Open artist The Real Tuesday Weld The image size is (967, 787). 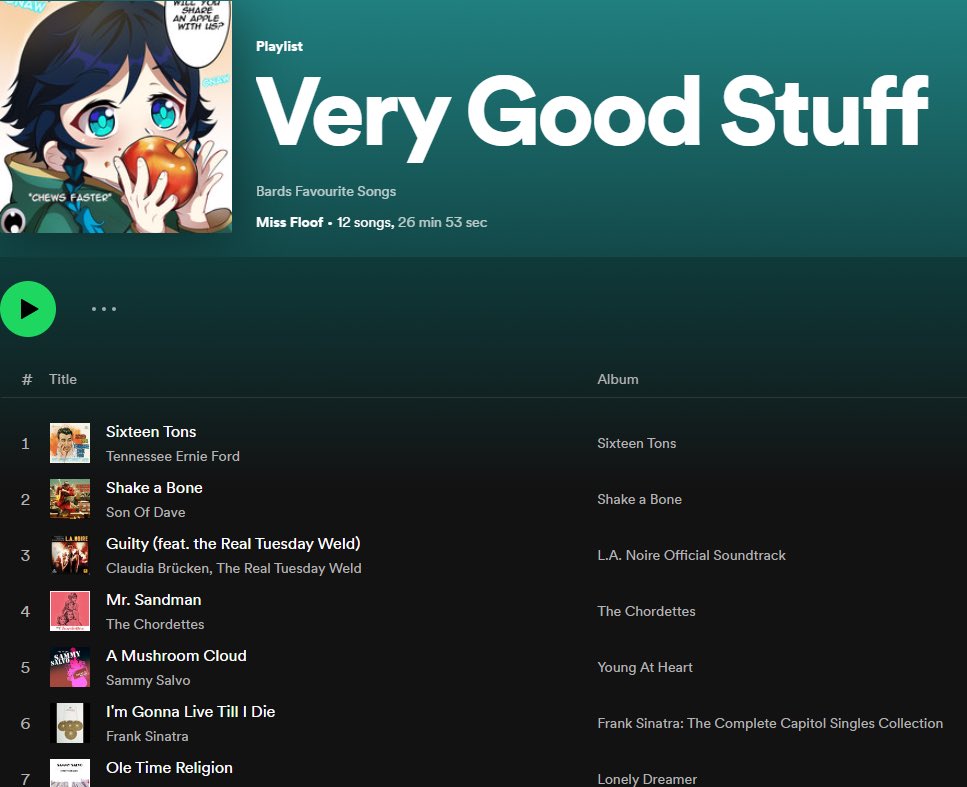tap(289, 569)
